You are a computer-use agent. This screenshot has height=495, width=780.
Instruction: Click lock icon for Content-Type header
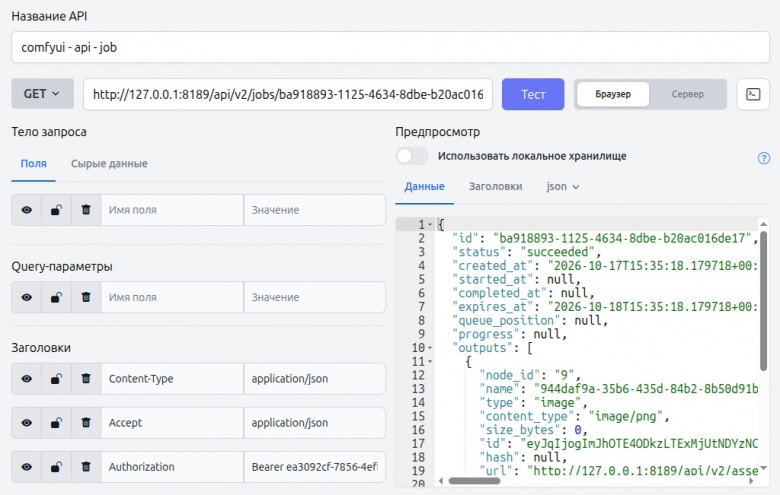coord(56,379)
